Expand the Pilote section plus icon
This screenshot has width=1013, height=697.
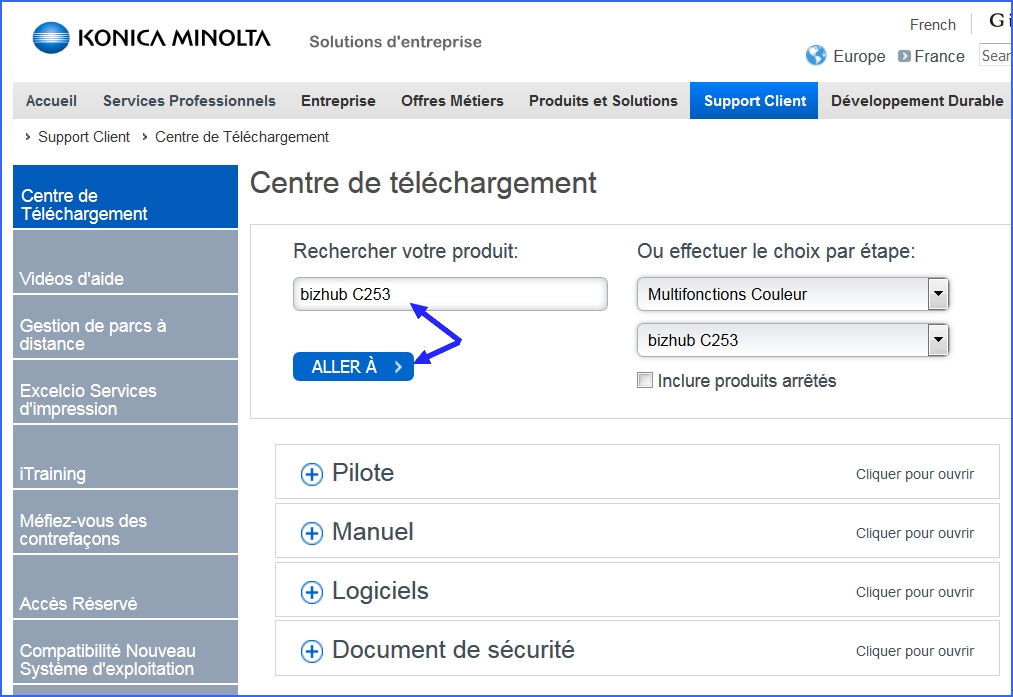(310, 473)
